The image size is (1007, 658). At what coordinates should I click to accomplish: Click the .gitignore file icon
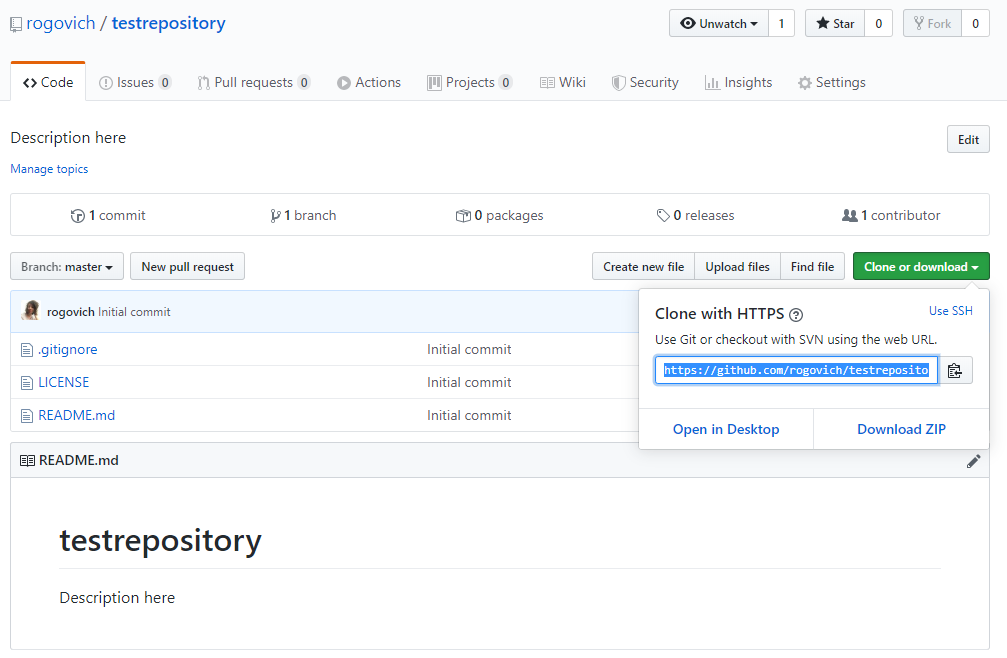pos(27,350)
